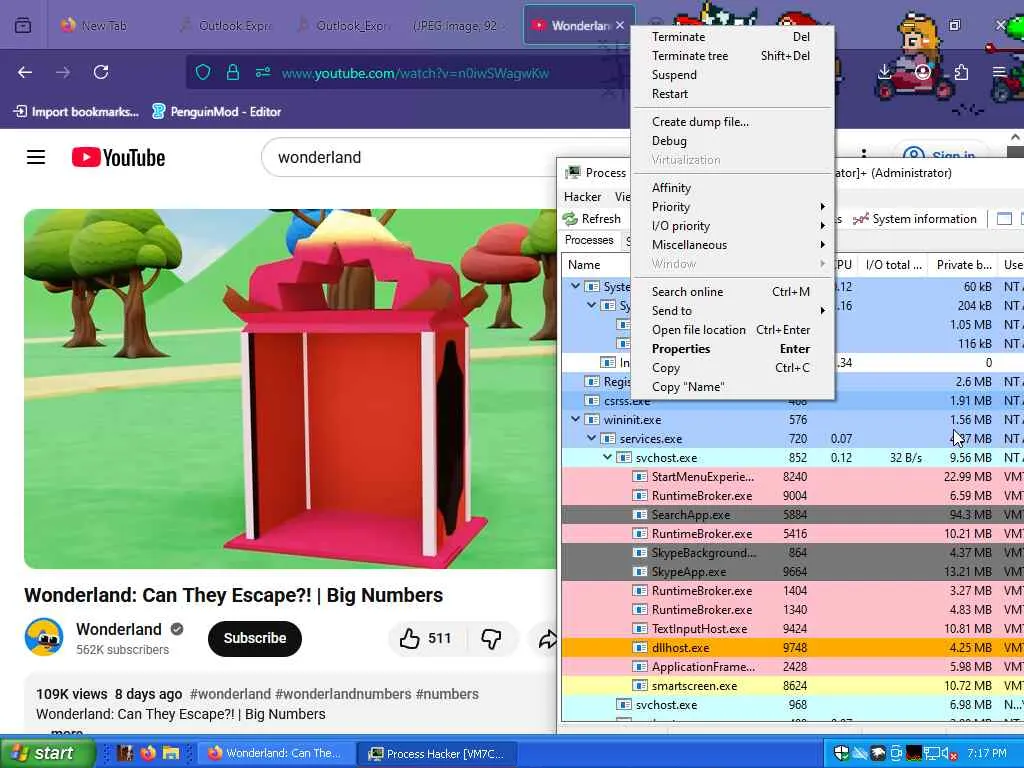1024x768 pixels.
Task: Choose Terminate from the context menu
Action: pyautogui.click(x=733, y=37)
